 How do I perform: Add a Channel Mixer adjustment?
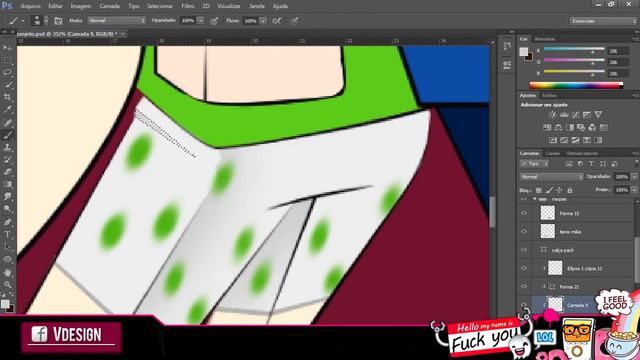point(592,128)
